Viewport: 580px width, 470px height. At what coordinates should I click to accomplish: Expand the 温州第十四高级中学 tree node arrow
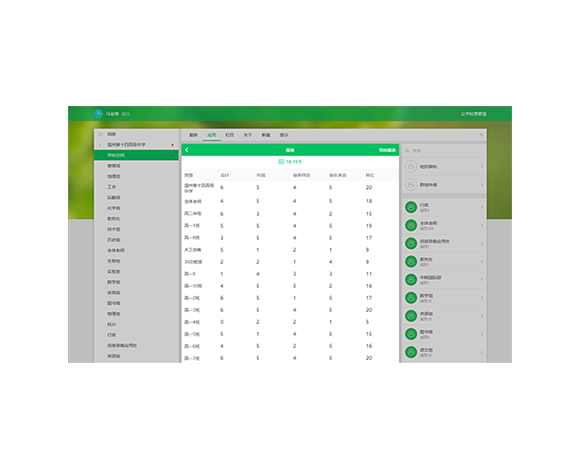[x=100, y=145]
